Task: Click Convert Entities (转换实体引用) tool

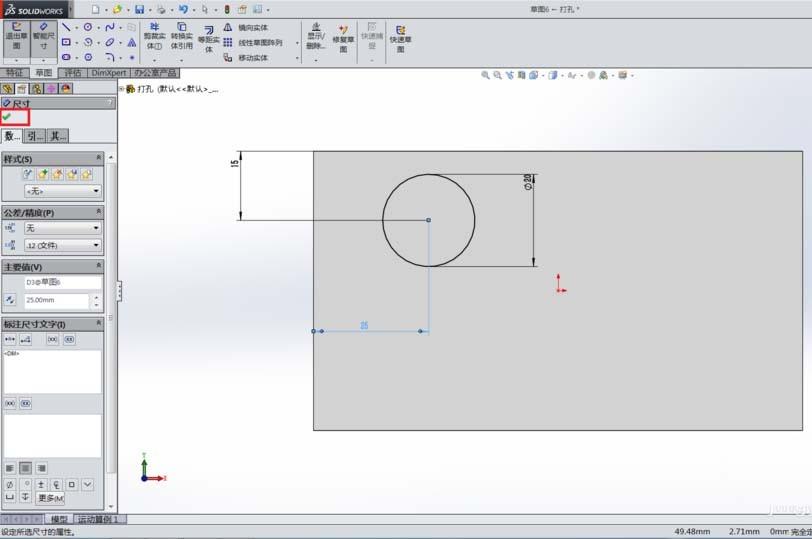Action: pos(182,36)
